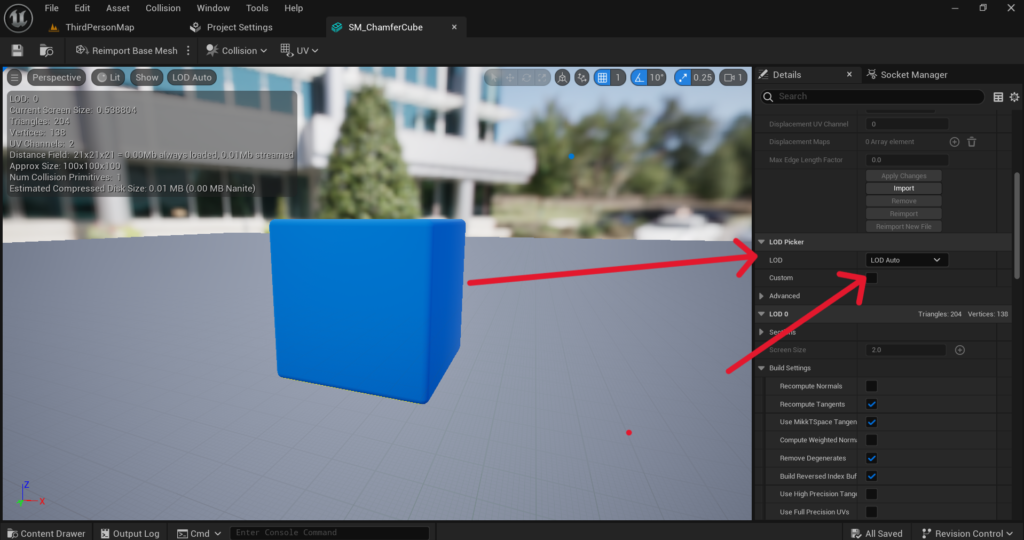1024x540 pixels.
Task: Toggle grid snapping icon
Action: click(602, 78)
